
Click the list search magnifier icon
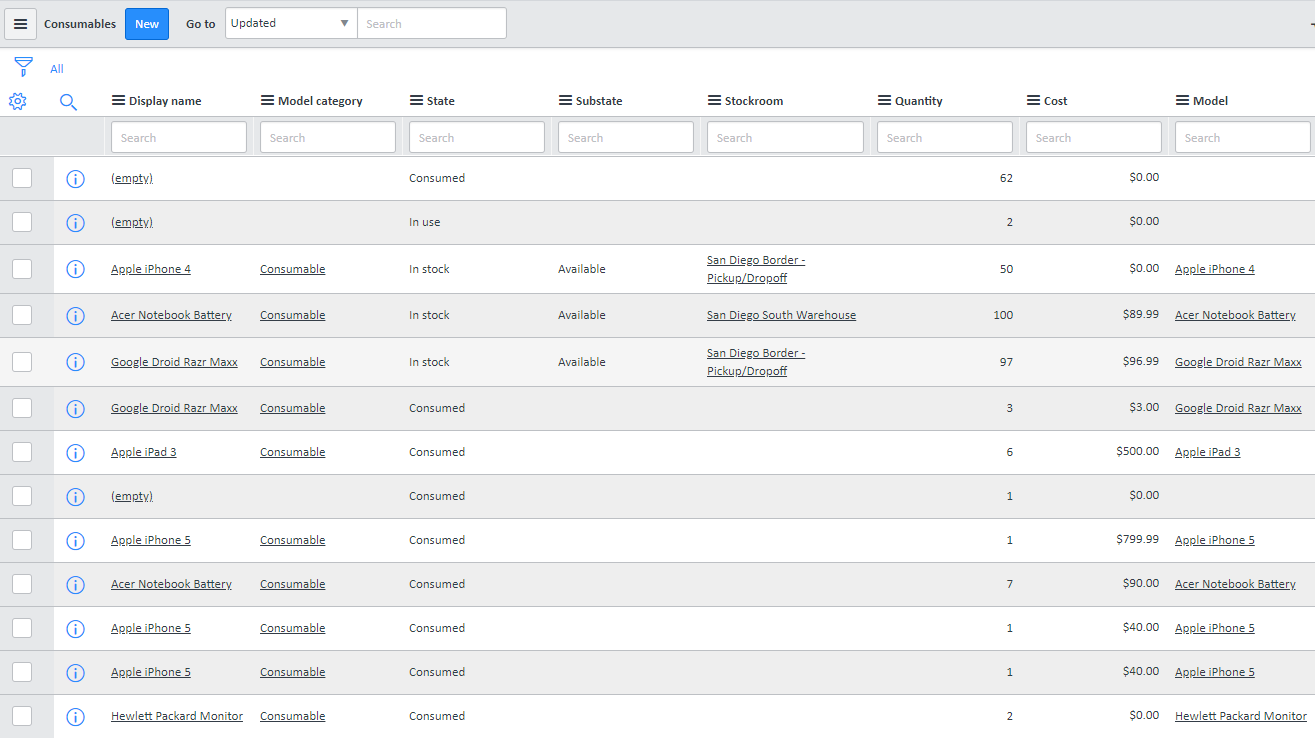coord(68,102)
